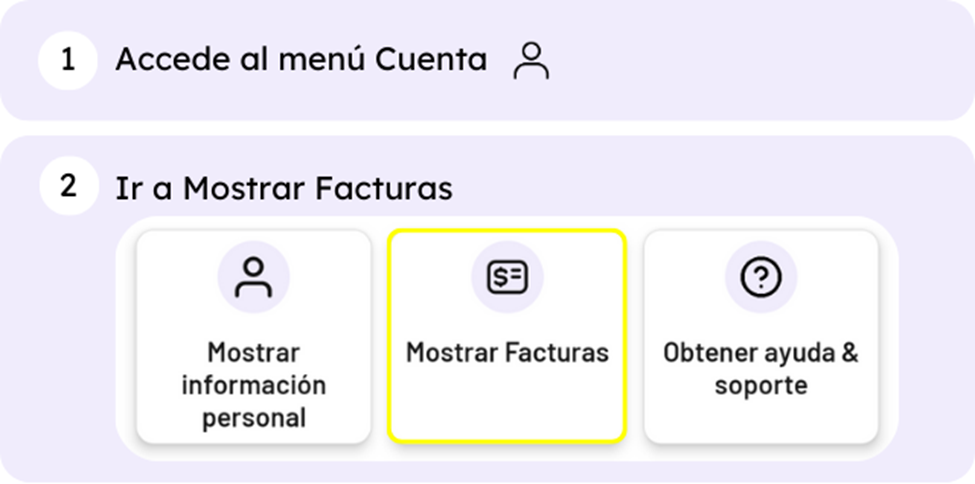Click the empty area of step 1 panel
This screenshot has width=975, height=484.
(759, 60)
